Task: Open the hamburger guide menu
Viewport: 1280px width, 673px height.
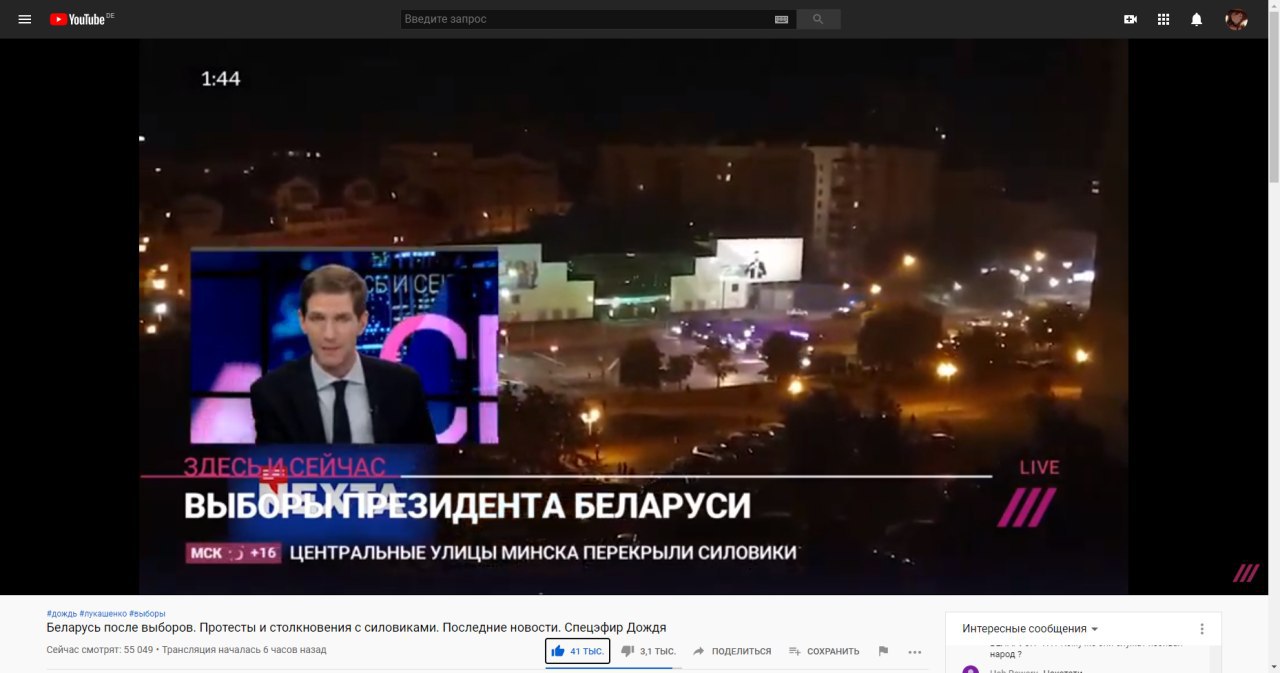Action: coord(25,19)
